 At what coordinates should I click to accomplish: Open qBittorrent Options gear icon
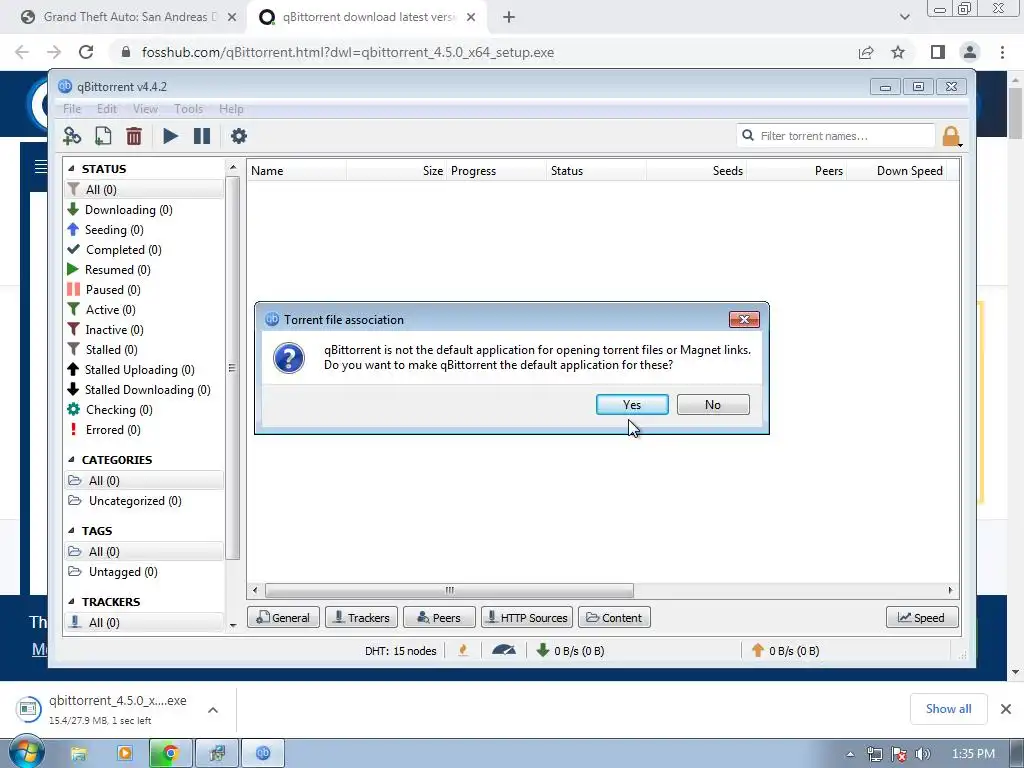239,136
